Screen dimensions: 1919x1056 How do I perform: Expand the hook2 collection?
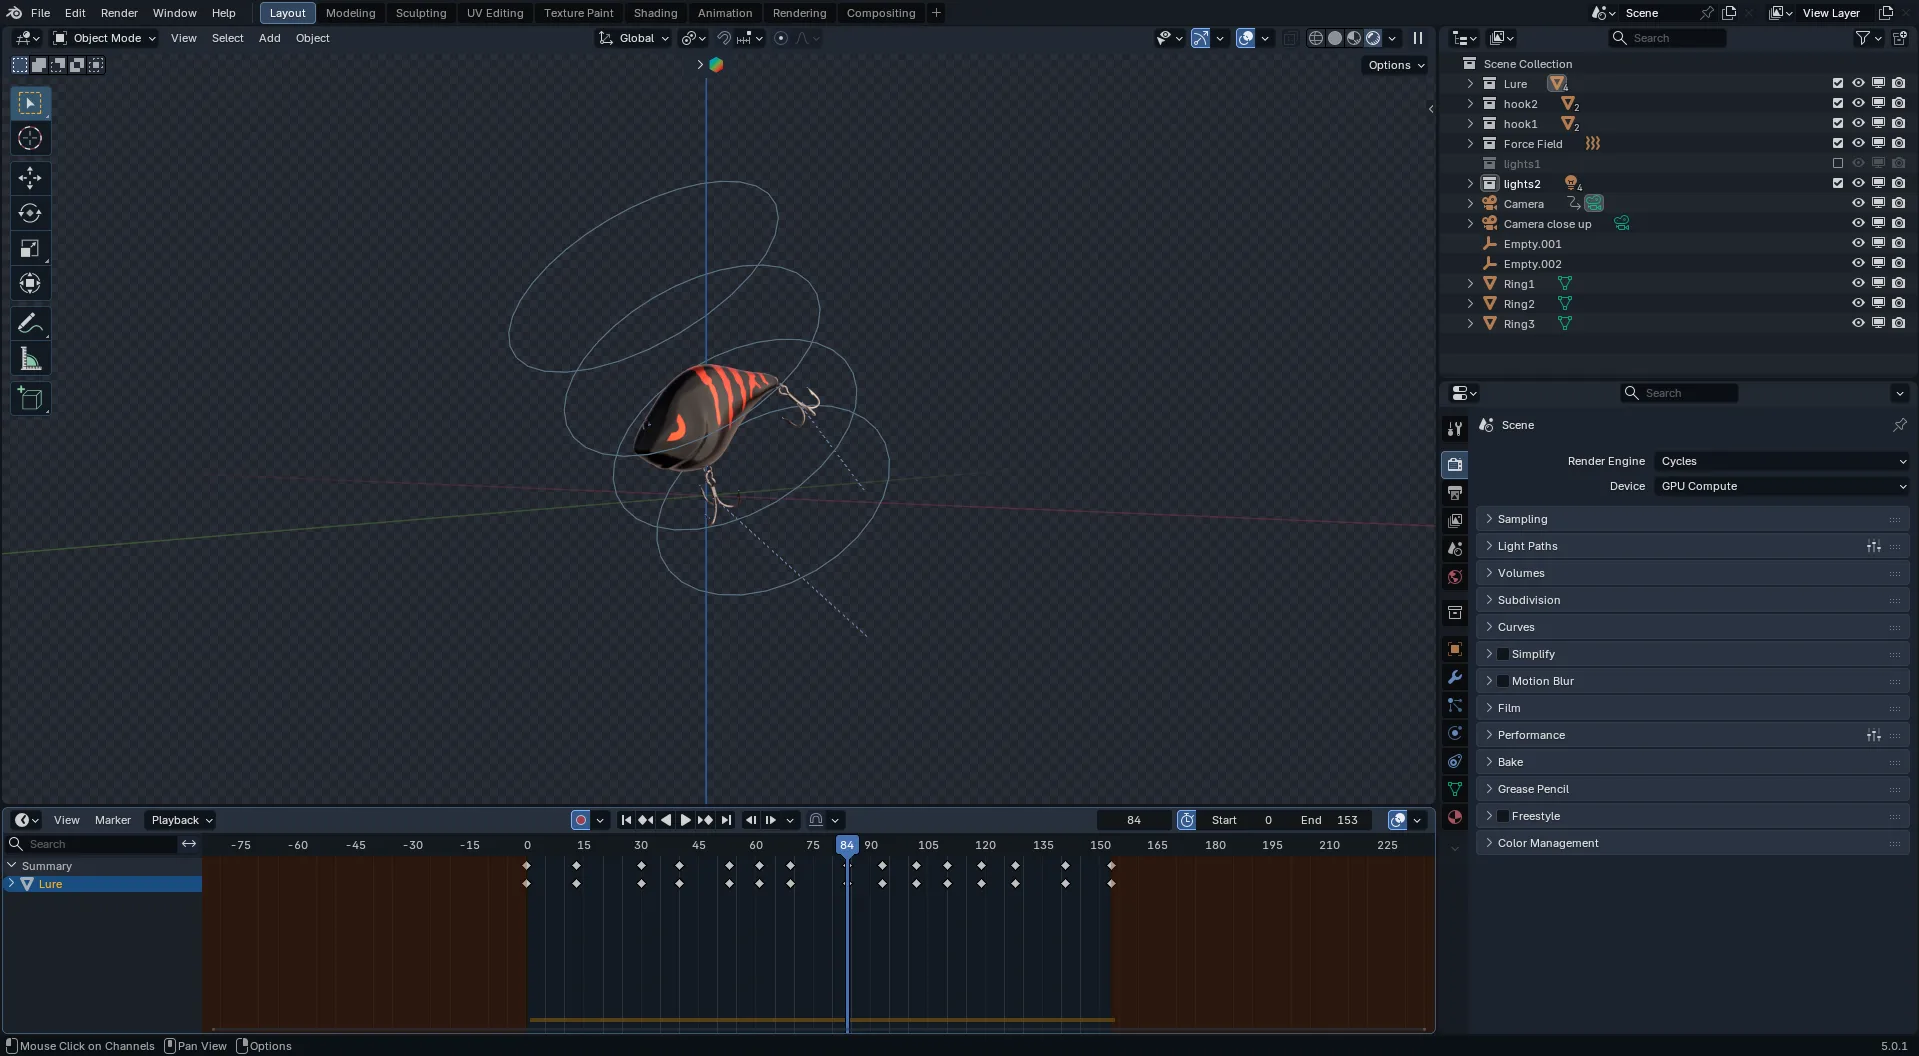1470,104
